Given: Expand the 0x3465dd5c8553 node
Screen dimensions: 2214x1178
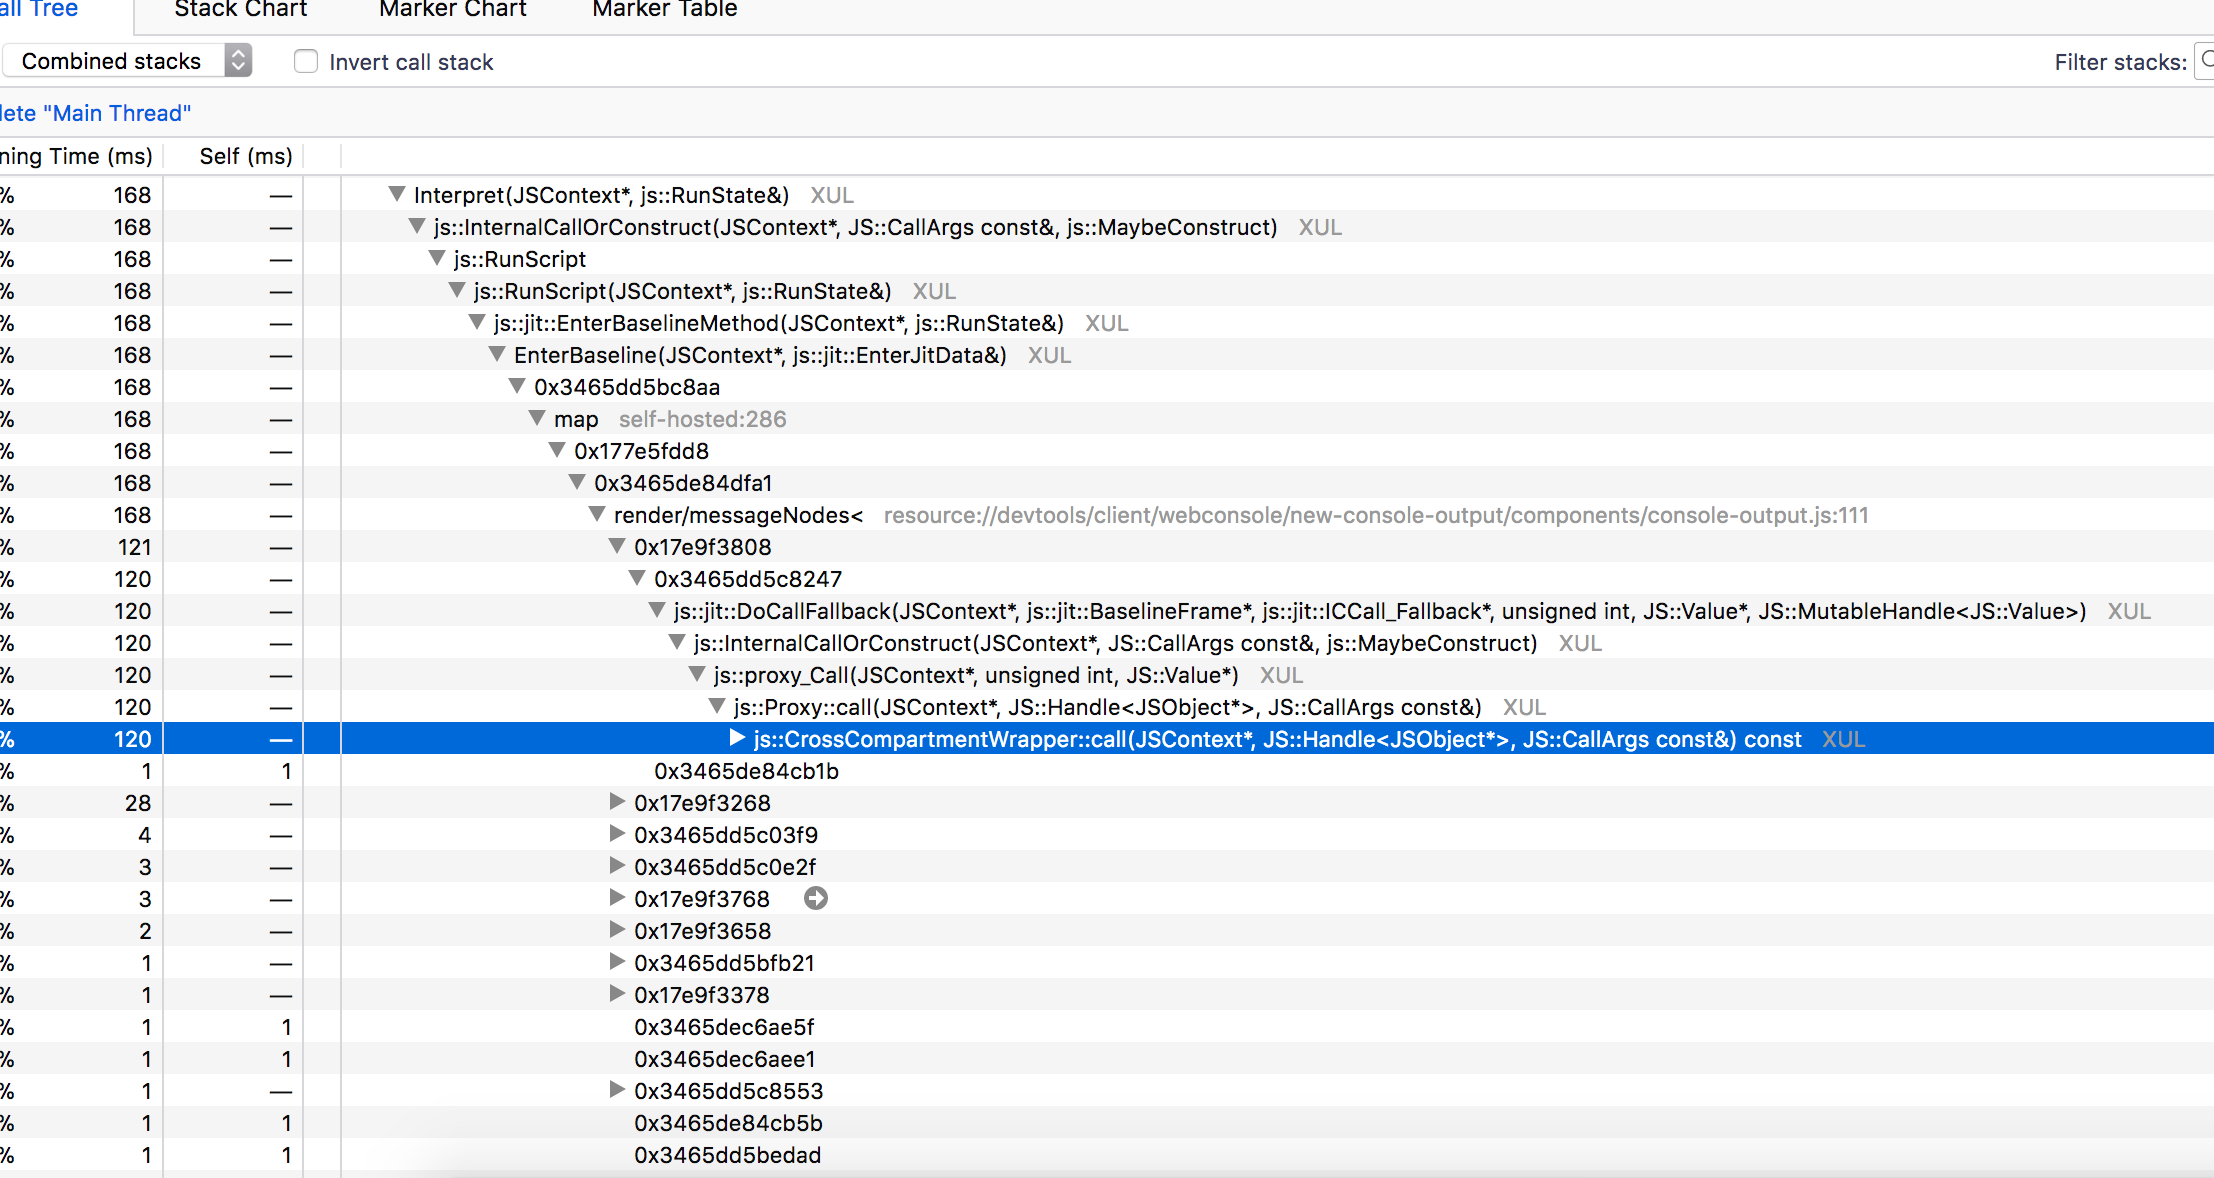Looking at the screenshot, I should tap(617, 1091).
